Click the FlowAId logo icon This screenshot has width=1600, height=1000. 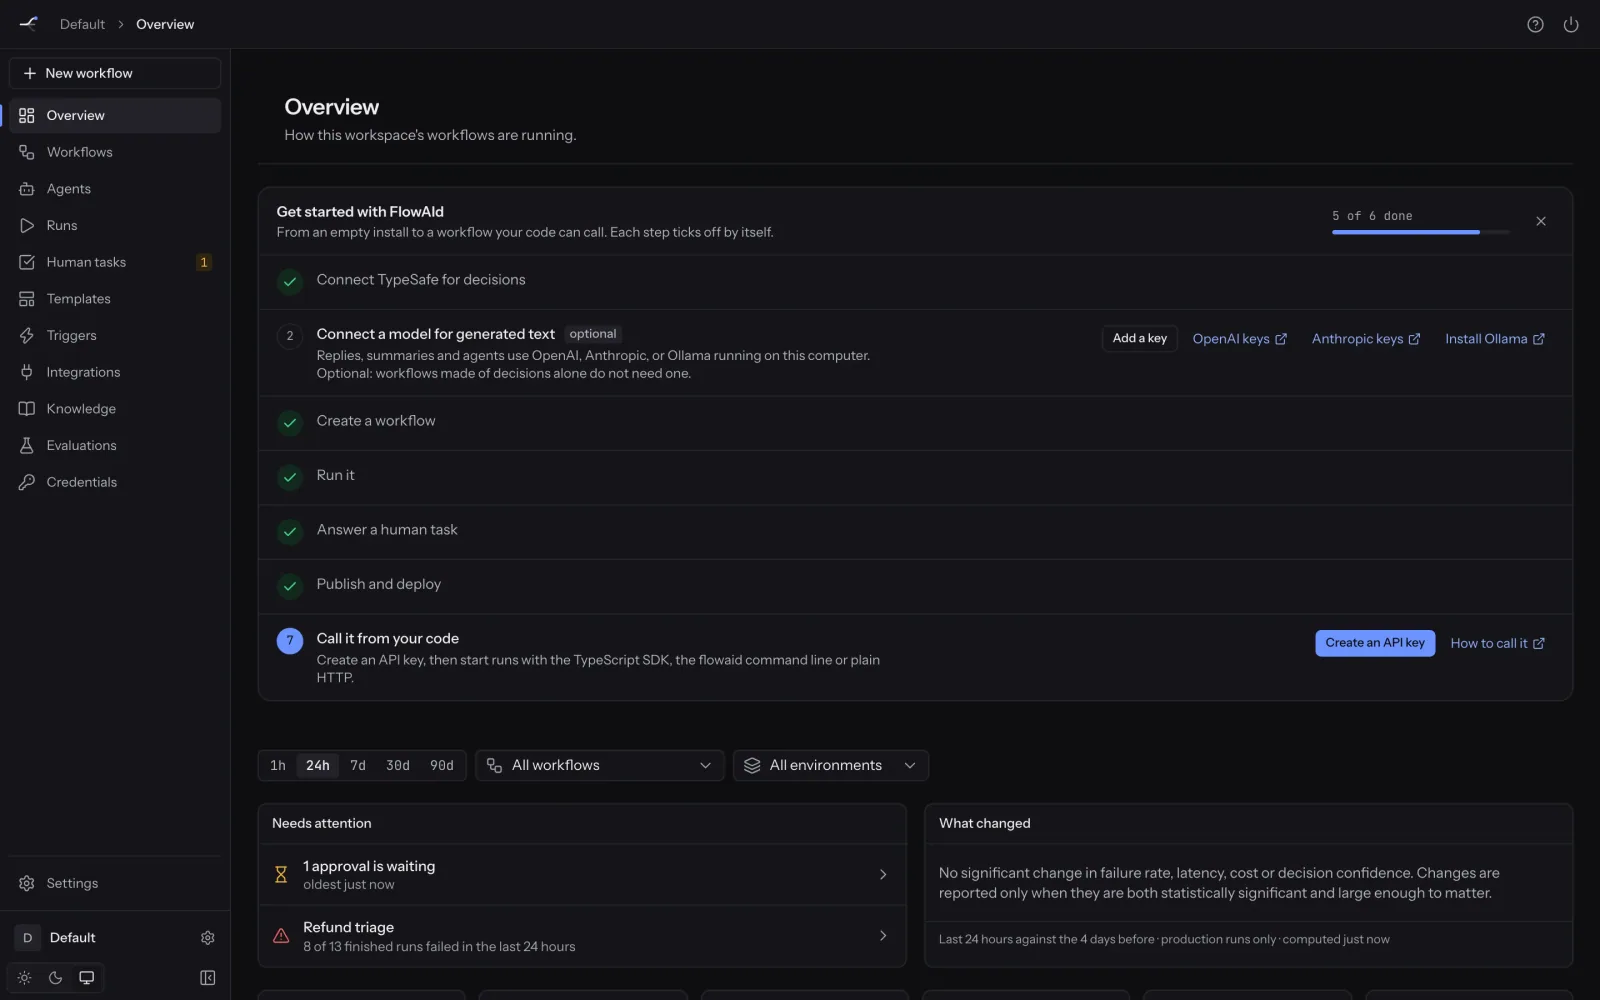point(29,23)
